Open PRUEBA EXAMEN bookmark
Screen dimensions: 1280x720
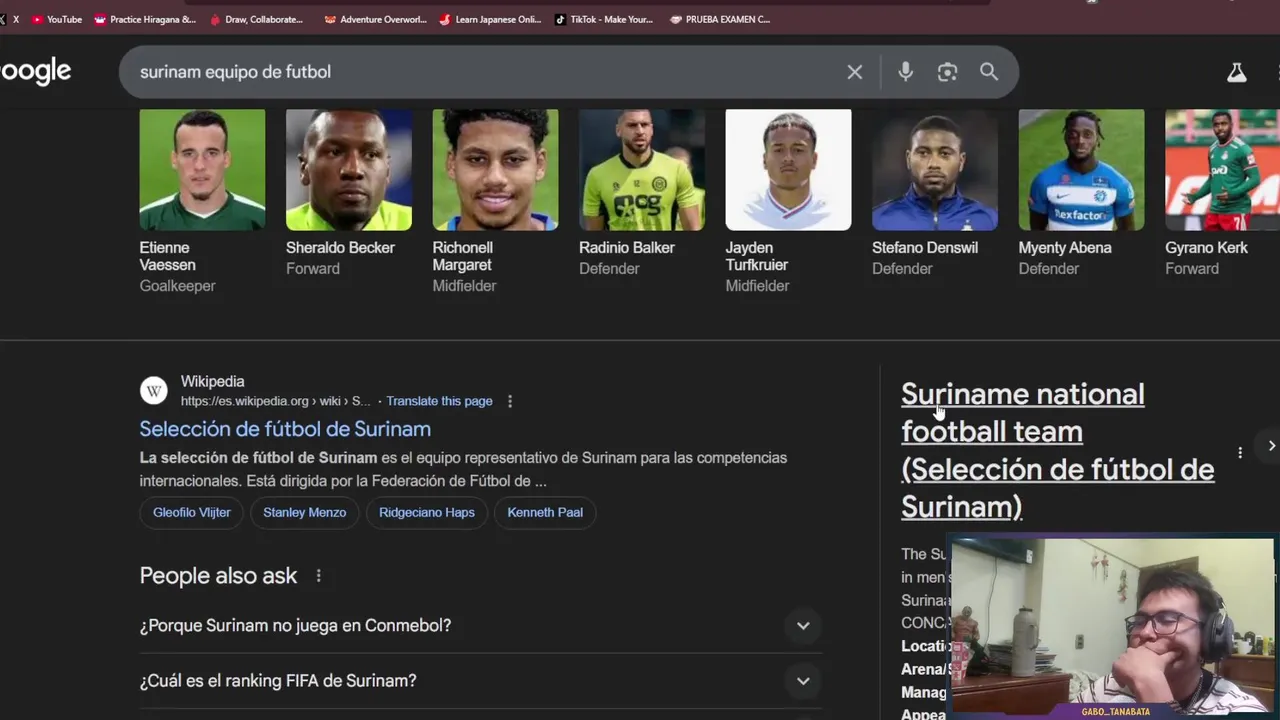[720, 19]
